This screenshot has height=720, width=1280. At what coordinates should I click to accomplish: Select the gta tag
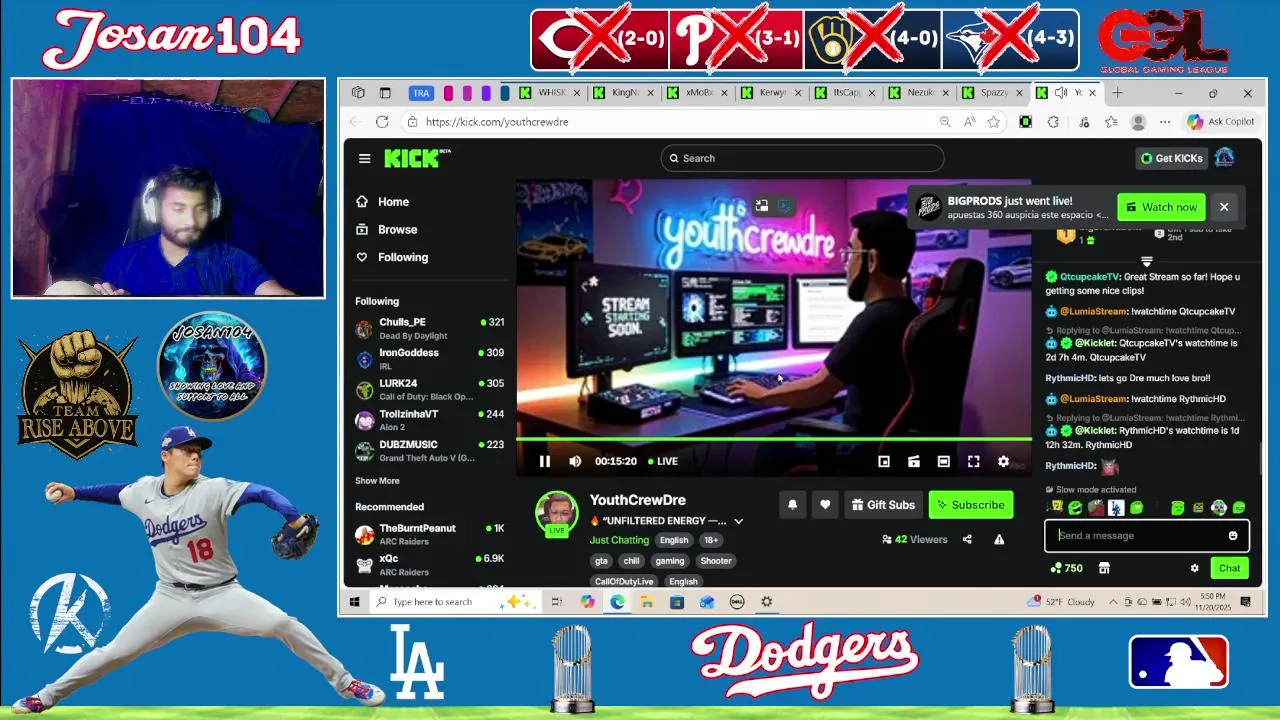[x=602, y=561]
